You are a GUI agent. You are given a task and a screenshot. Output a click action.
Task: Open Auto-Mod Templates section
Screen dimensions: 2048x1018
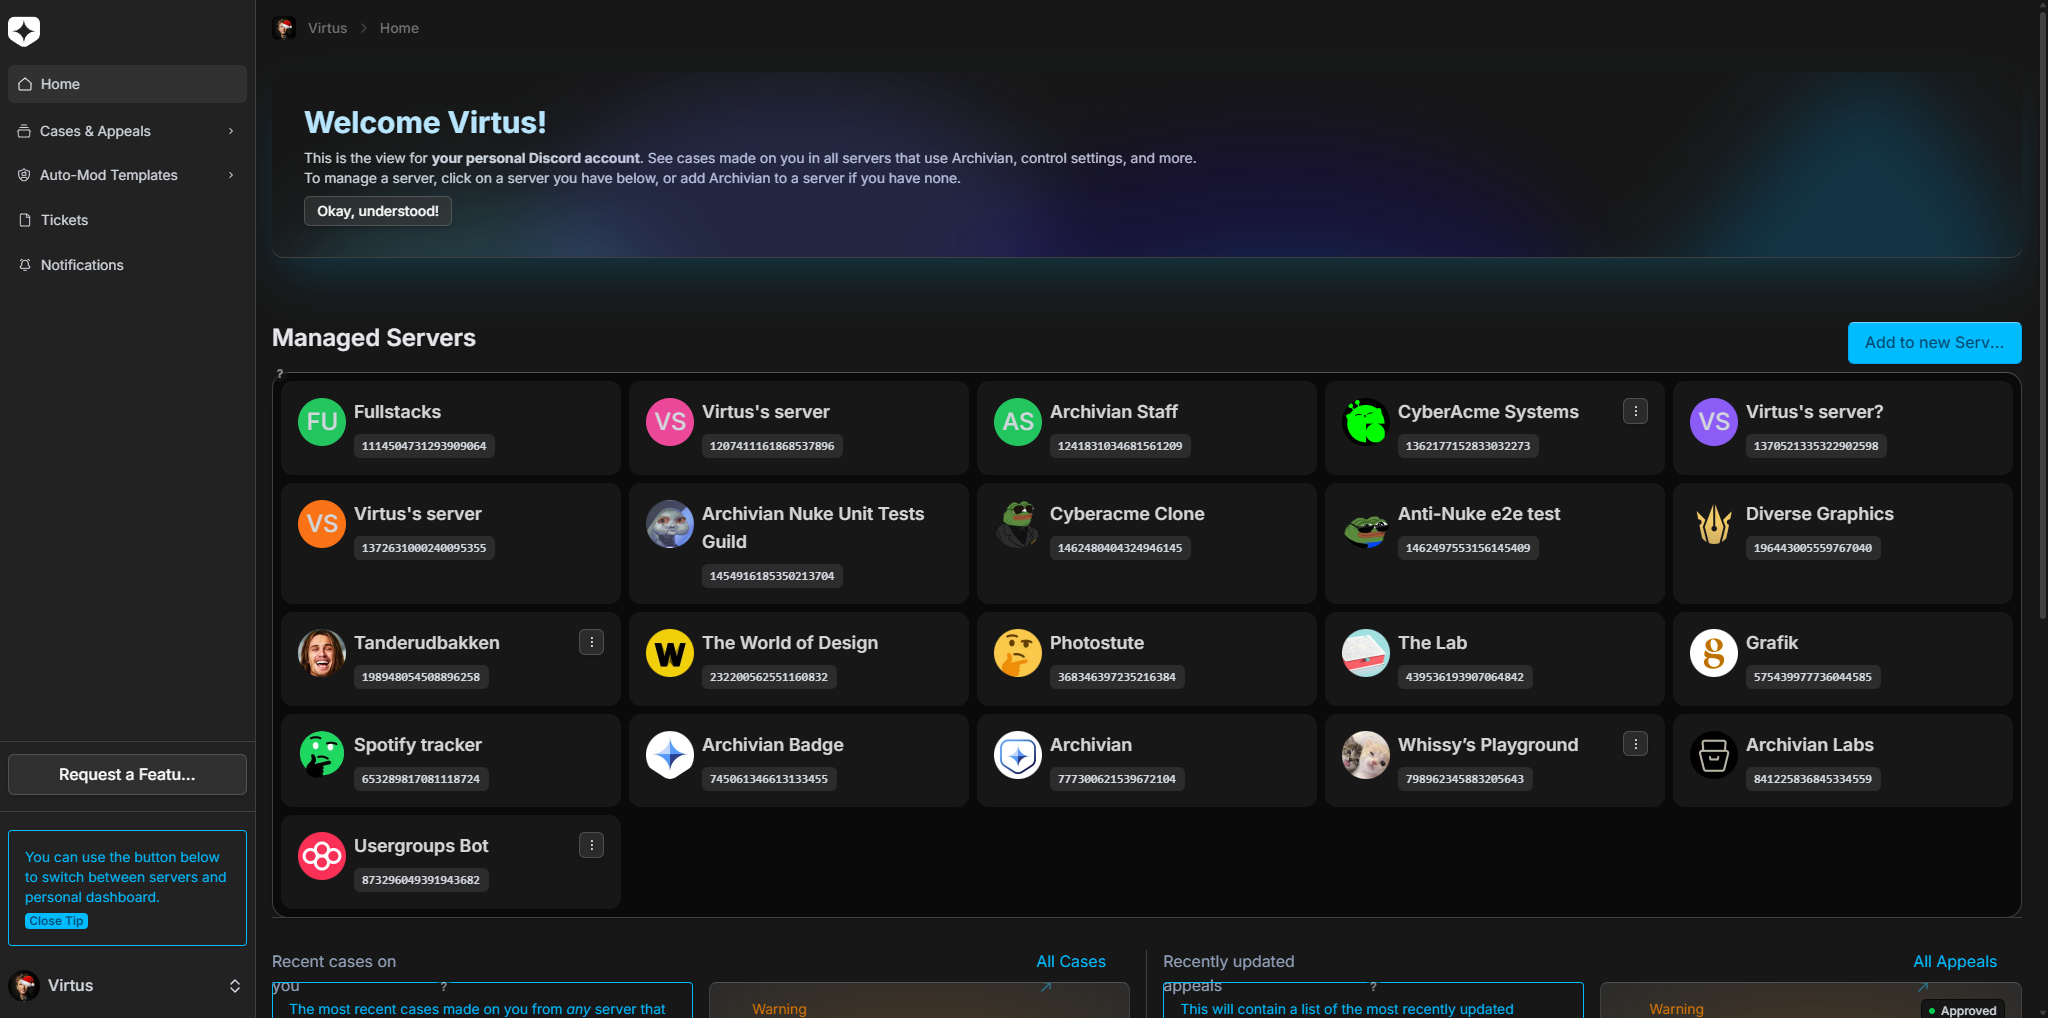tap(127, 175)
